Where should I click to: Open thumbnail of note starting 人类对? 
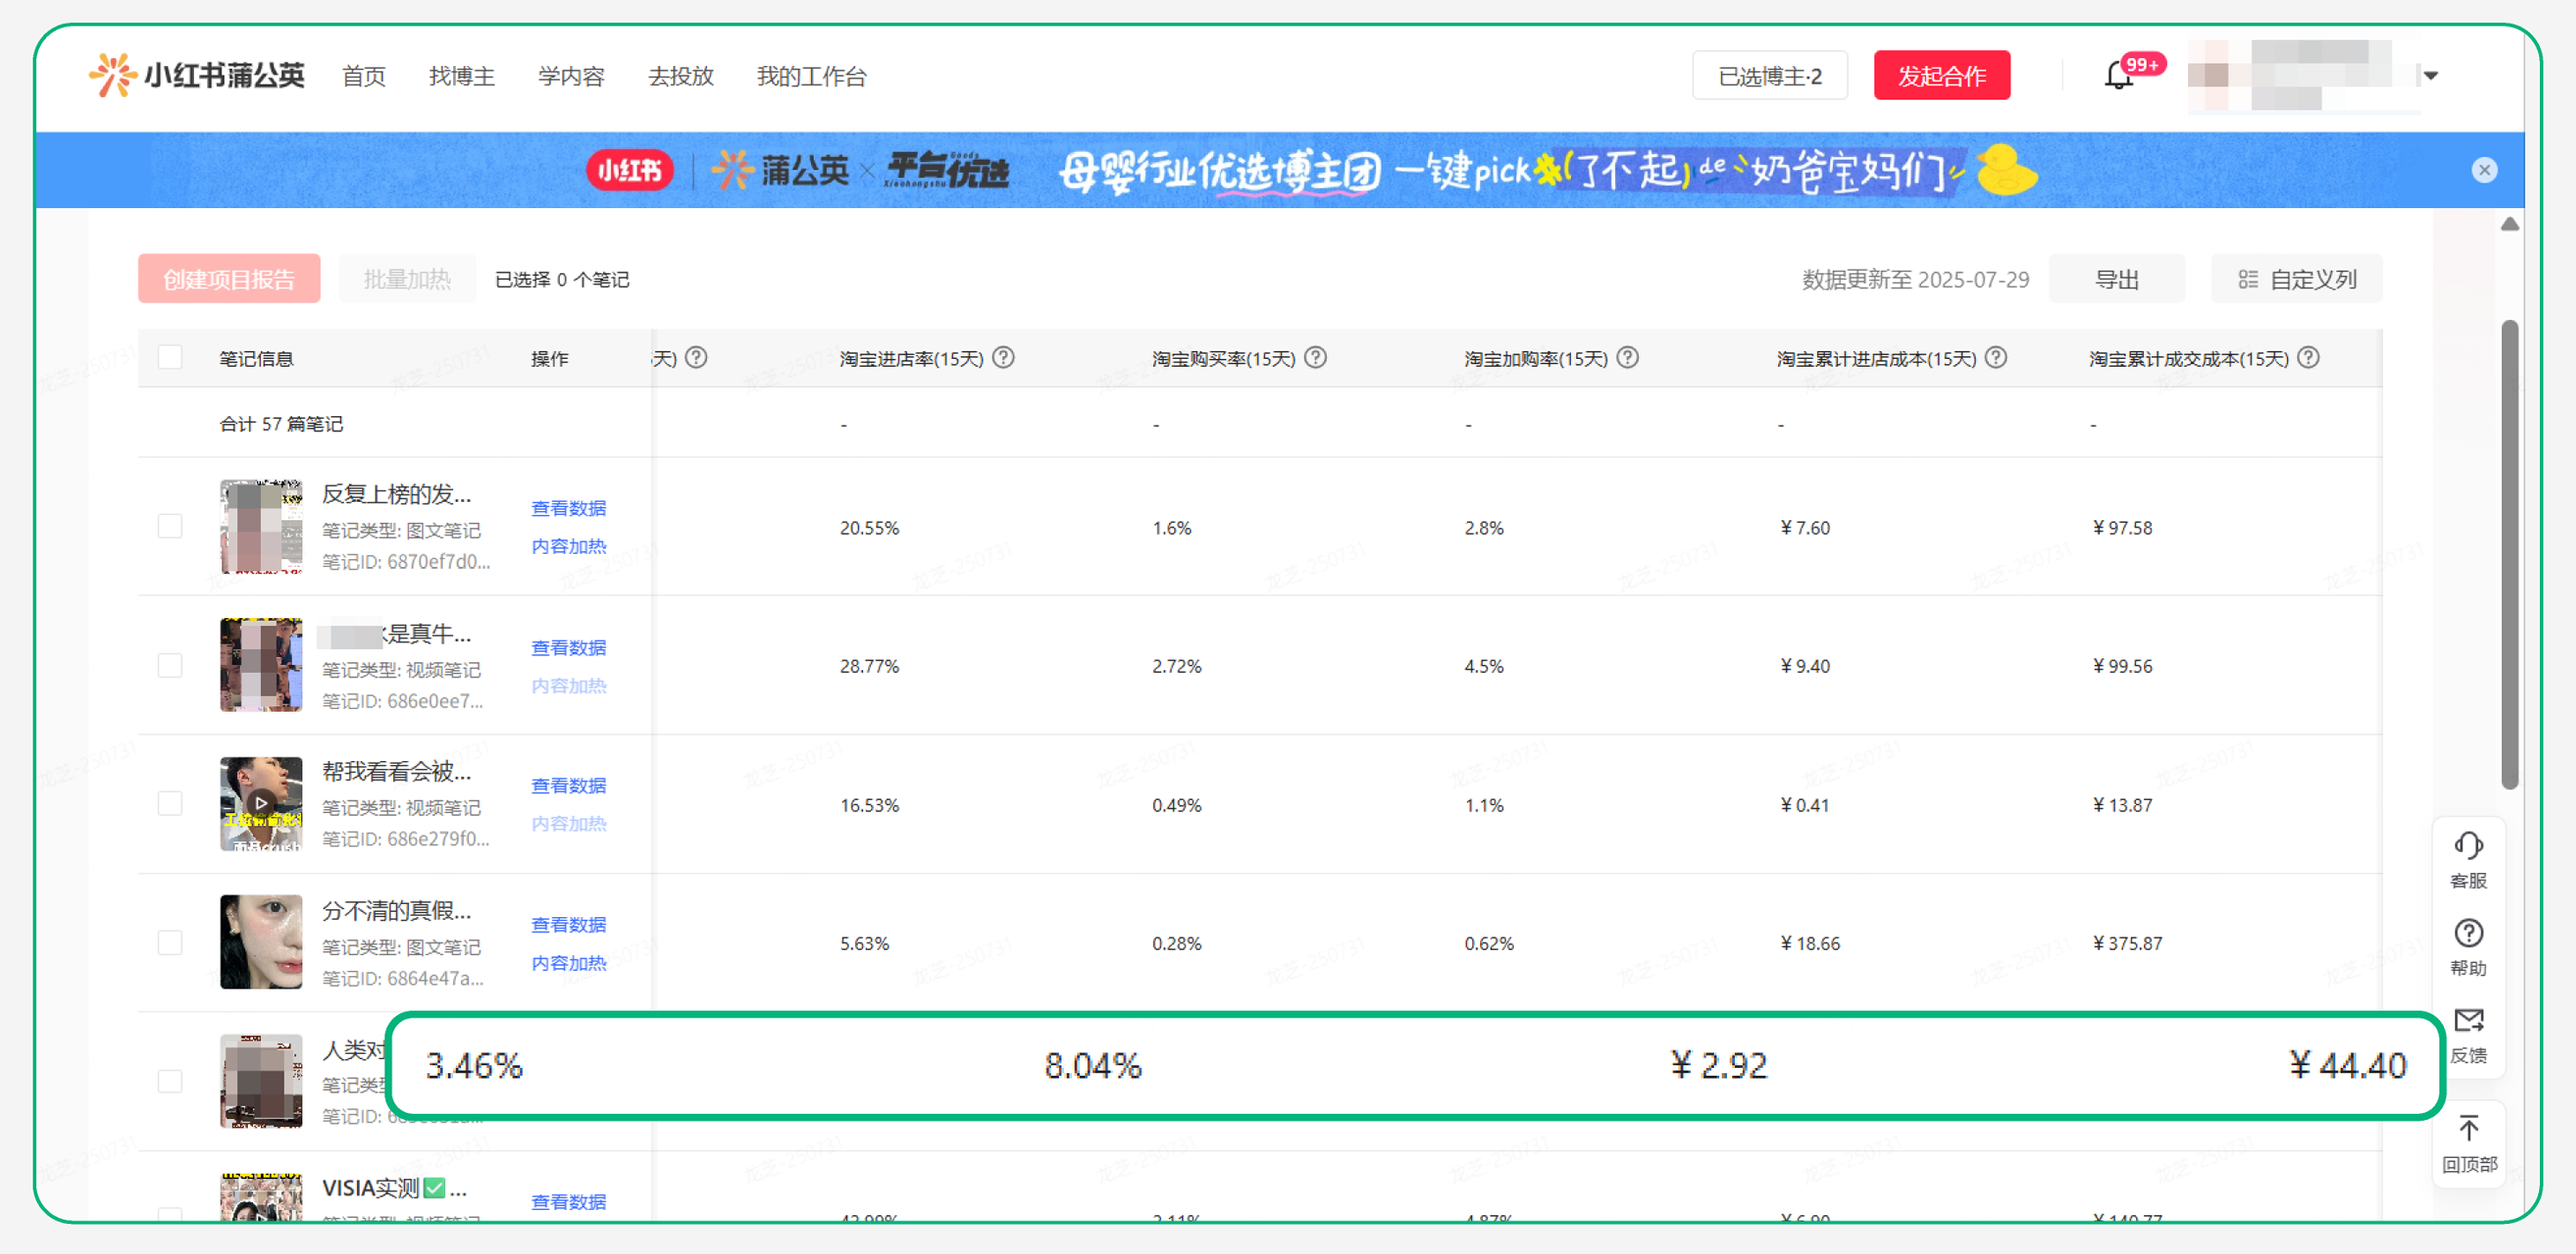261,1082
